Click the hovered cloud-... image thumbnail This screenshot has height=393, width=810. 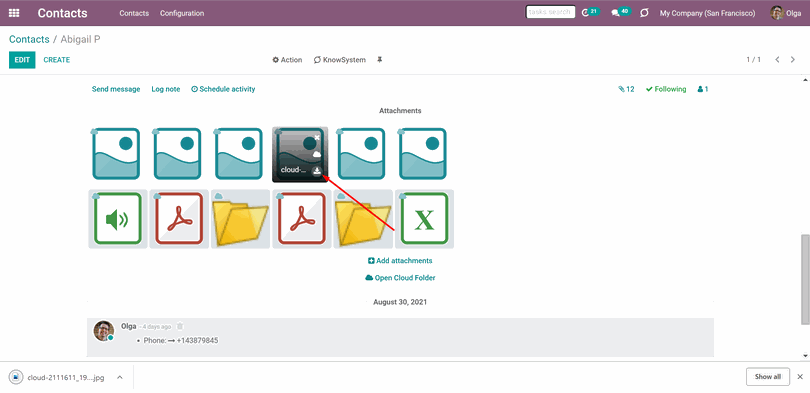point(300,154)
